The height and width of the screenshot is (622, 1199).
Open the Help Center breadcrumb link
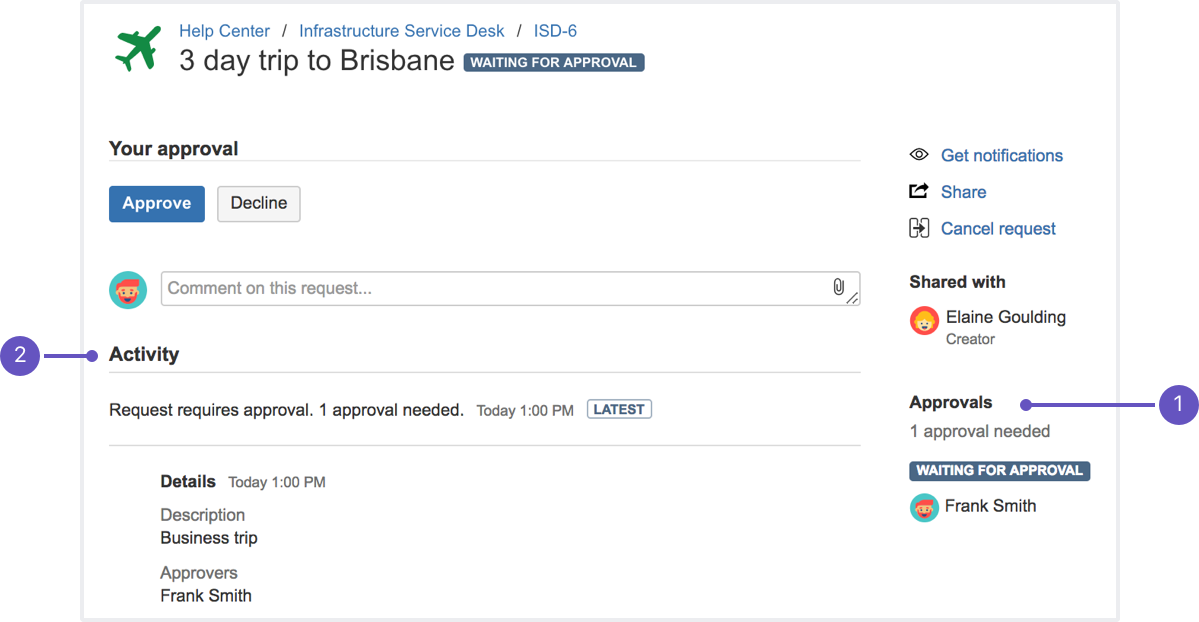coord(225,31)
